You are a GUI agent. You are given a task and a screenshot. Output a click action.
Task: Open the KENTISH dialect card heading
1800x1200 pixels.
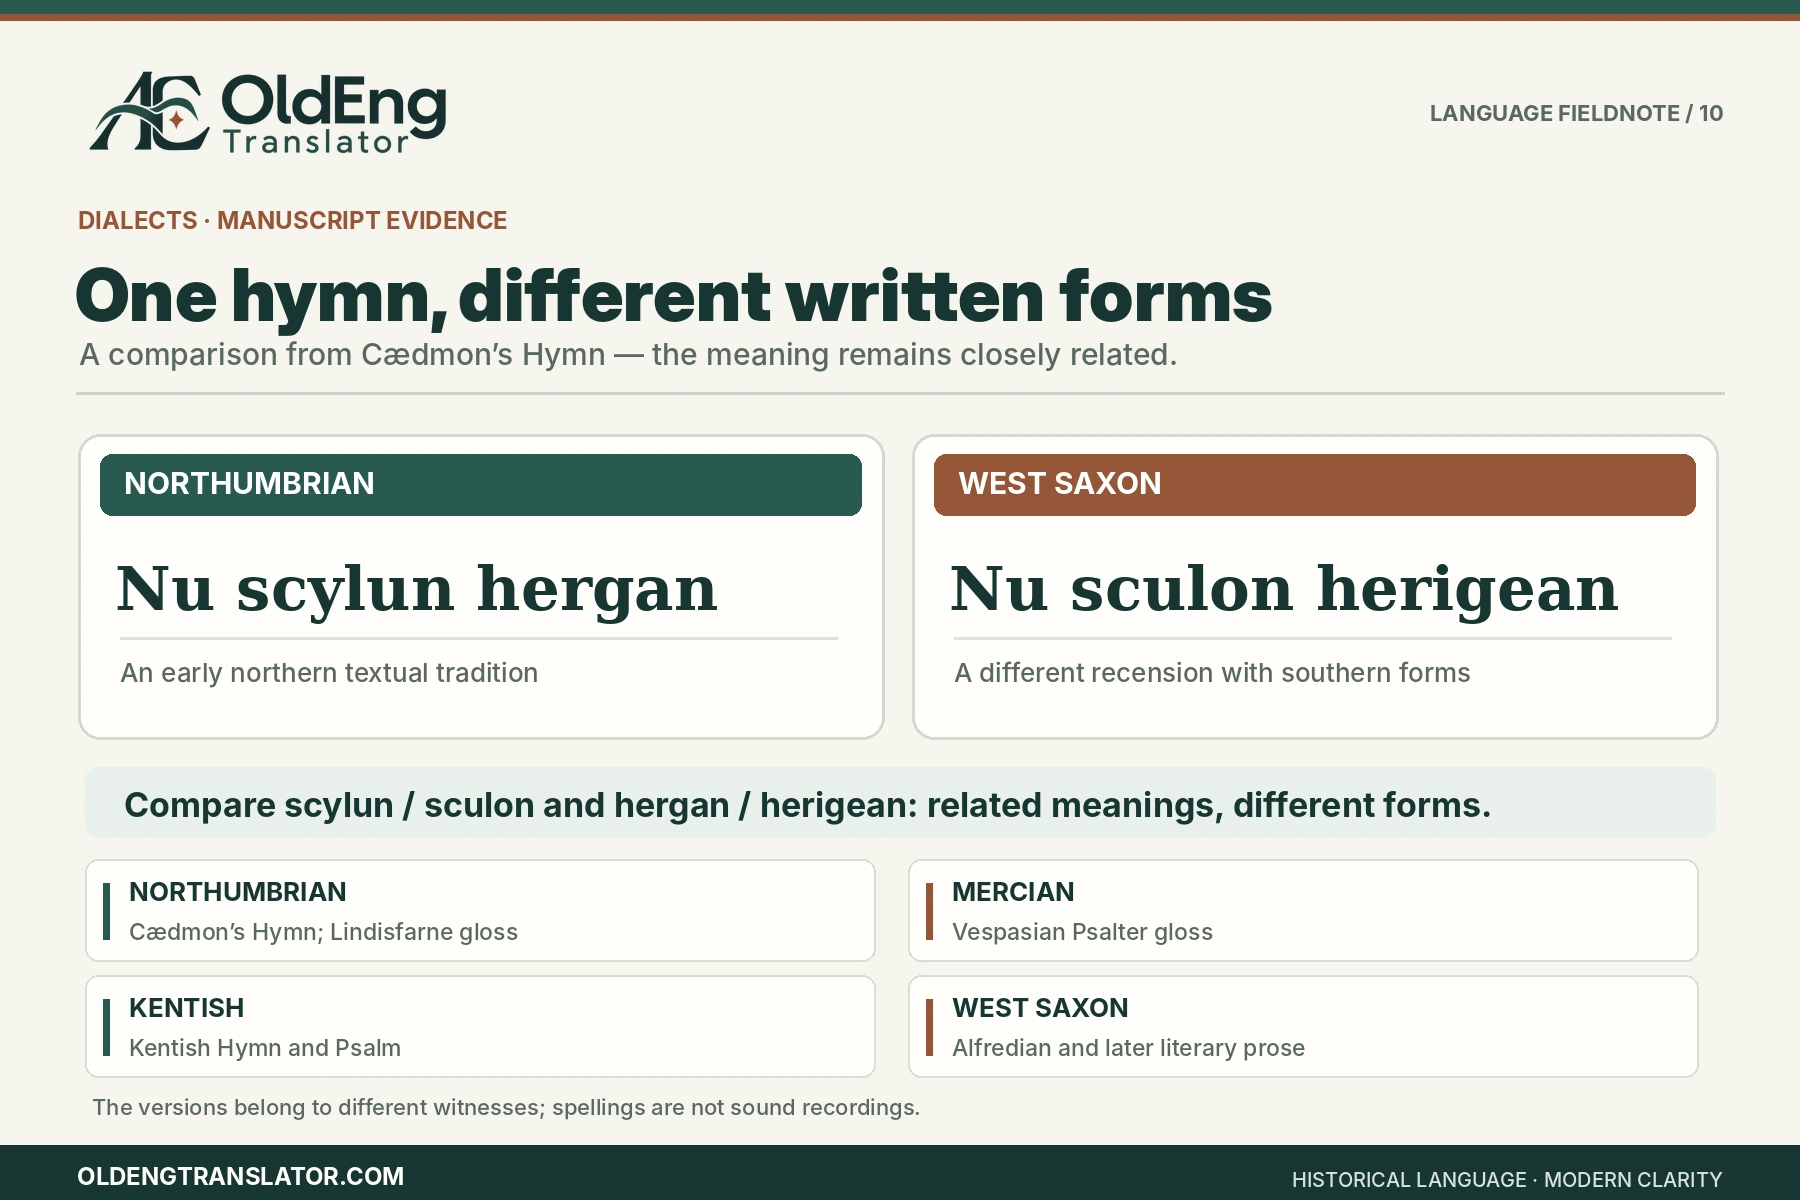tap(186, 1008)
